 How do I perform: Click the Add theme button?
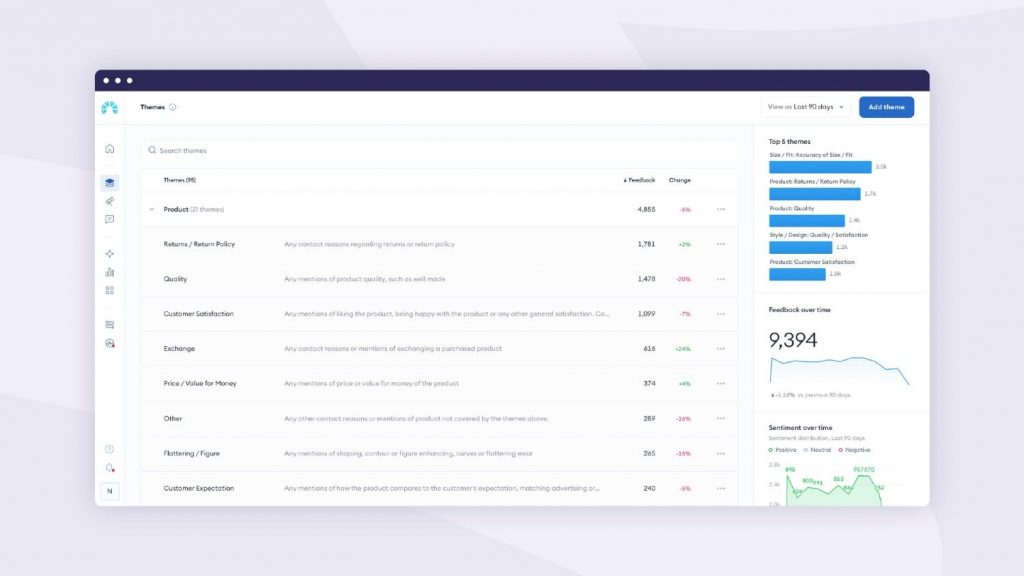pos(886,107)
